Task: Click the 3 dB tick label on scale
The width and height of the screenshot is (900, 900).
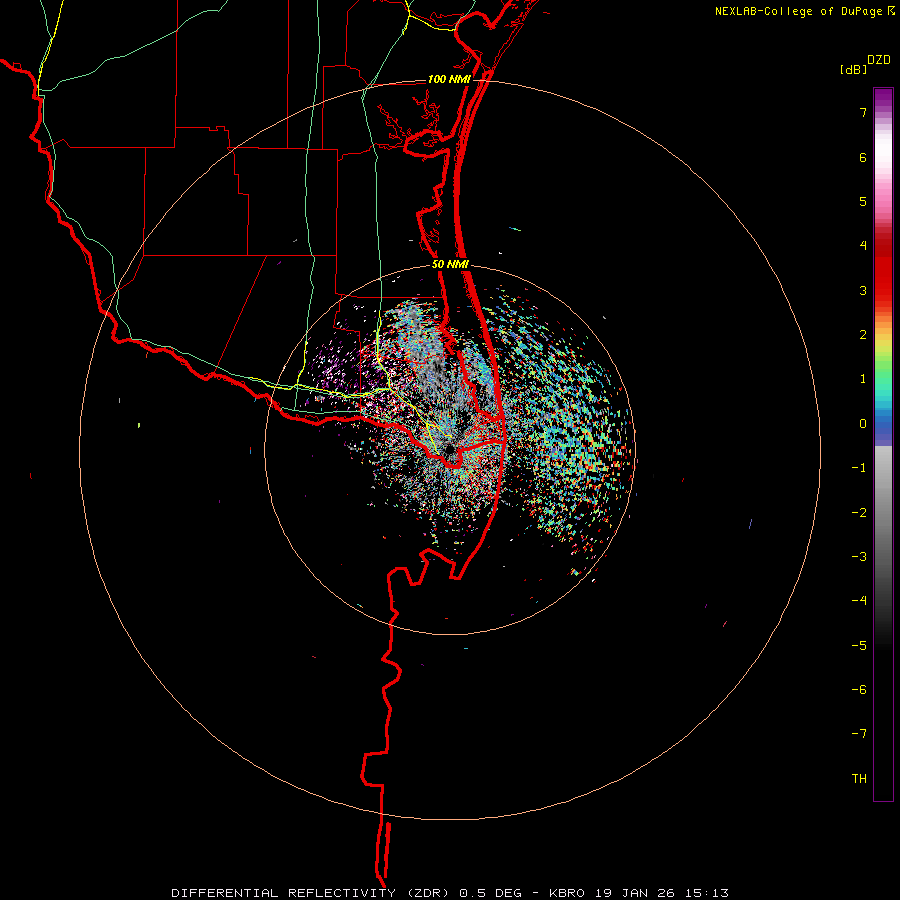Action: click(x=863, y=290)
